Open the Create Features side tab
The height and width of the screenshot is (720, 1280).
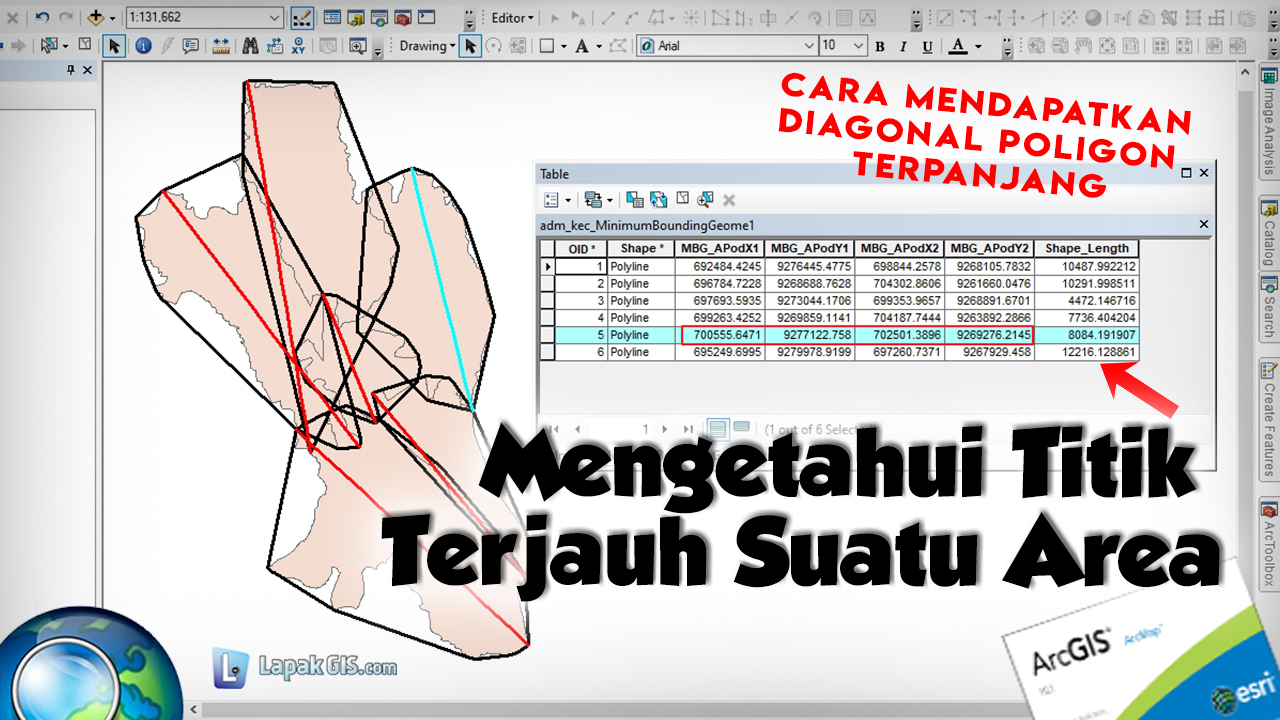pos(1269,418)
